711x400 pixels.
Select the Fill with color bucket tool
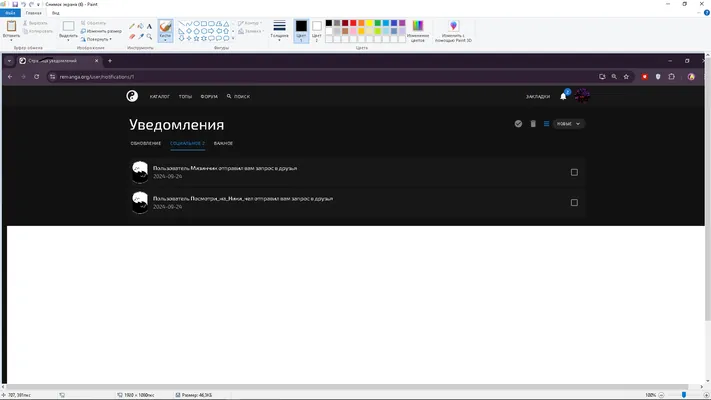point(141,26)
